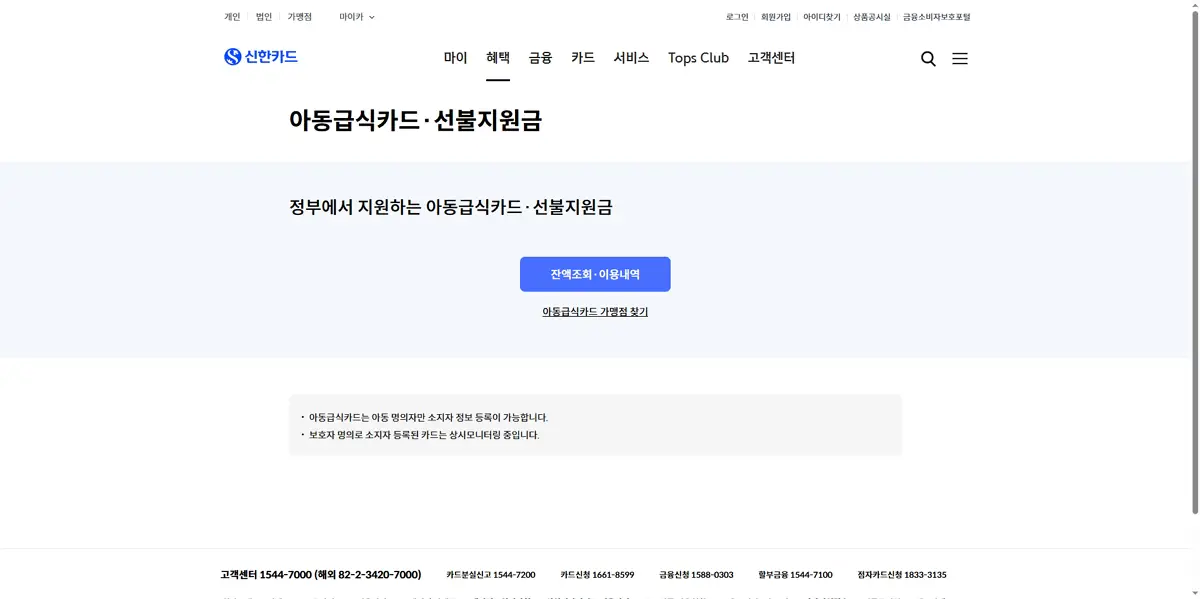Viewport: 1200px width, 599px height.
Task: Click the 보호자 명의로 notice line
Action: (424, 435)
